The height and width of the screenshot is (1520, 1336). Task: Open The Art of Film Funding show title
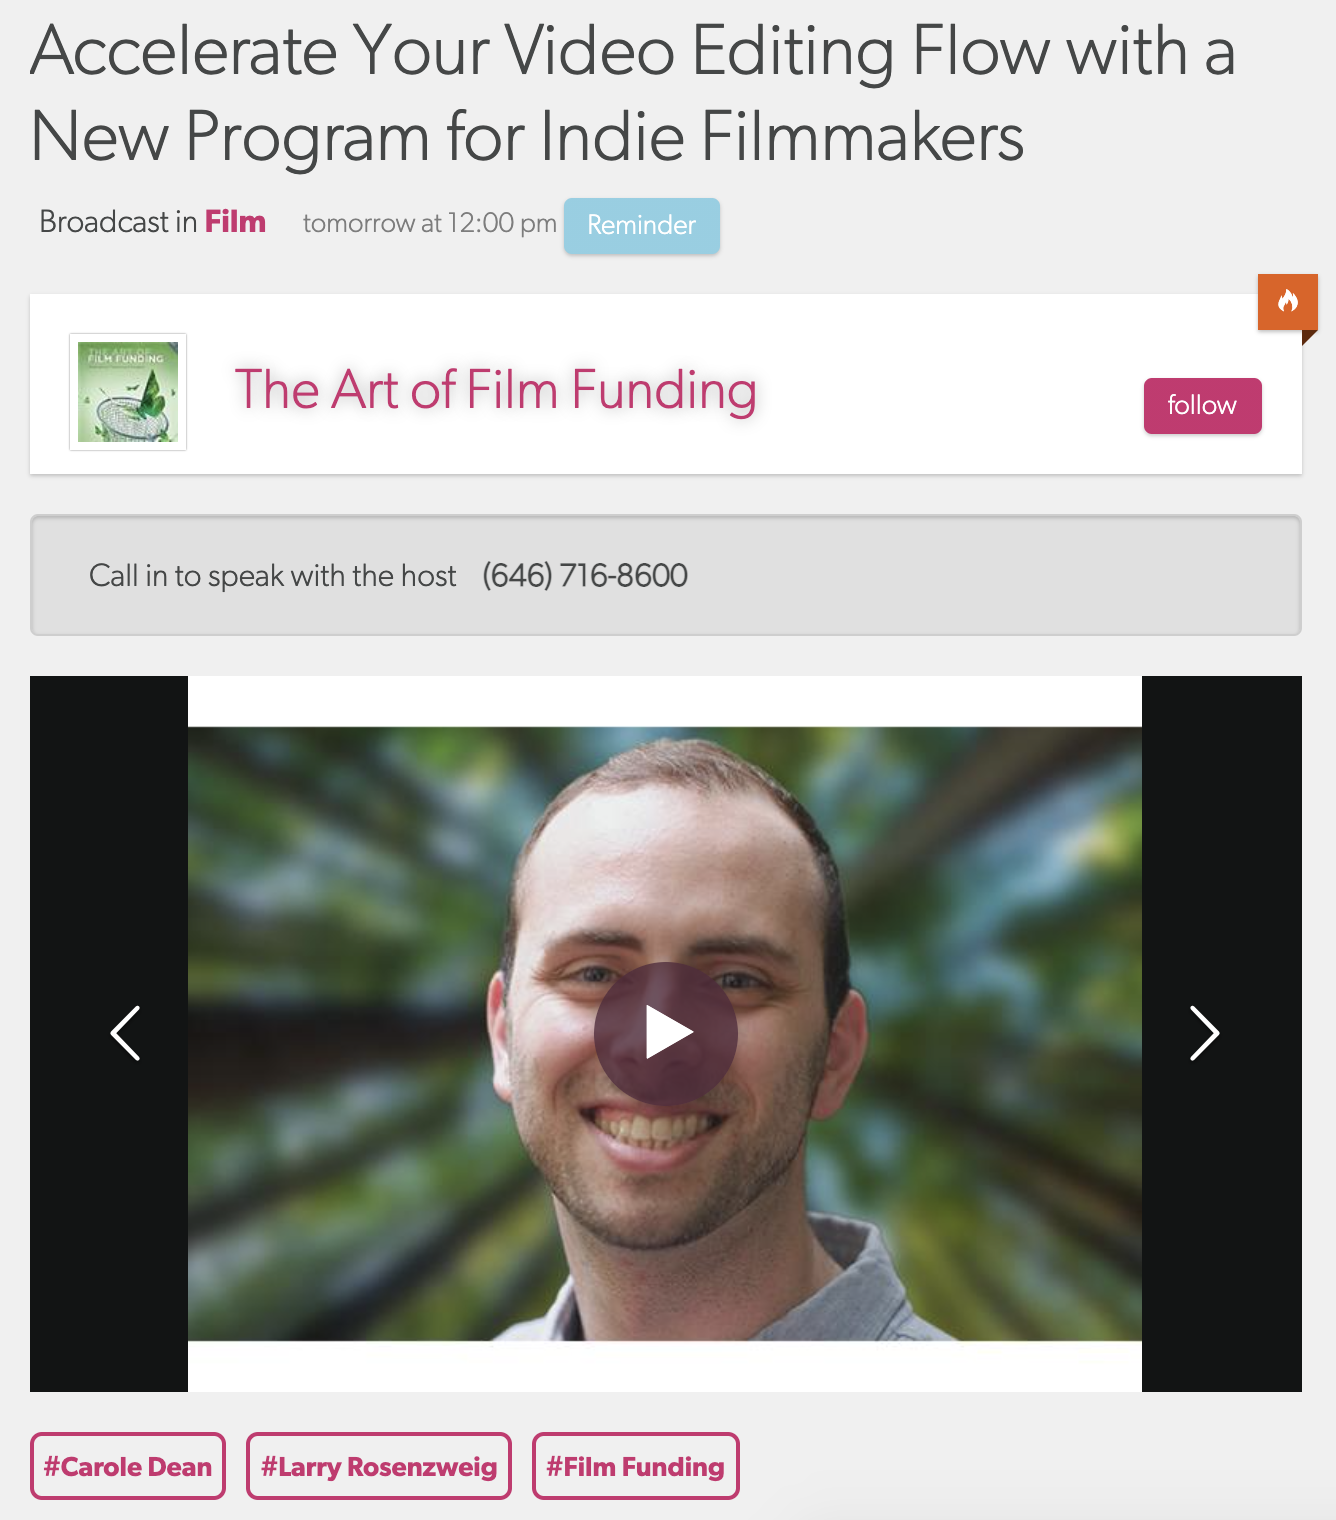tap(496, 390)
